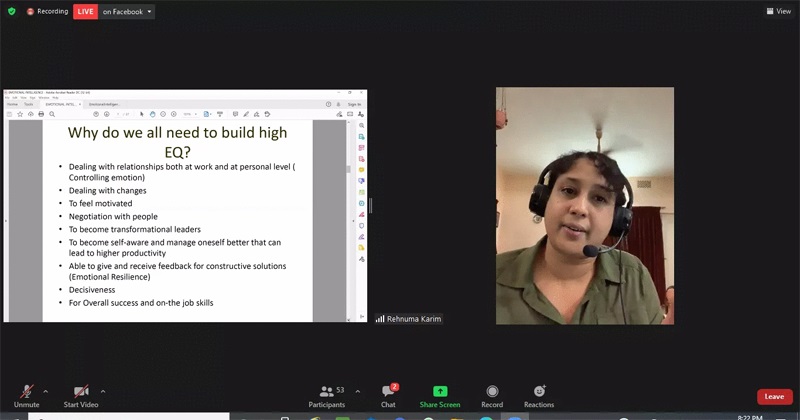The height and width of the screenshot is (420, 800).
Task: Select the Home tab in the shared Acrobat window
Action: point(12,104)
